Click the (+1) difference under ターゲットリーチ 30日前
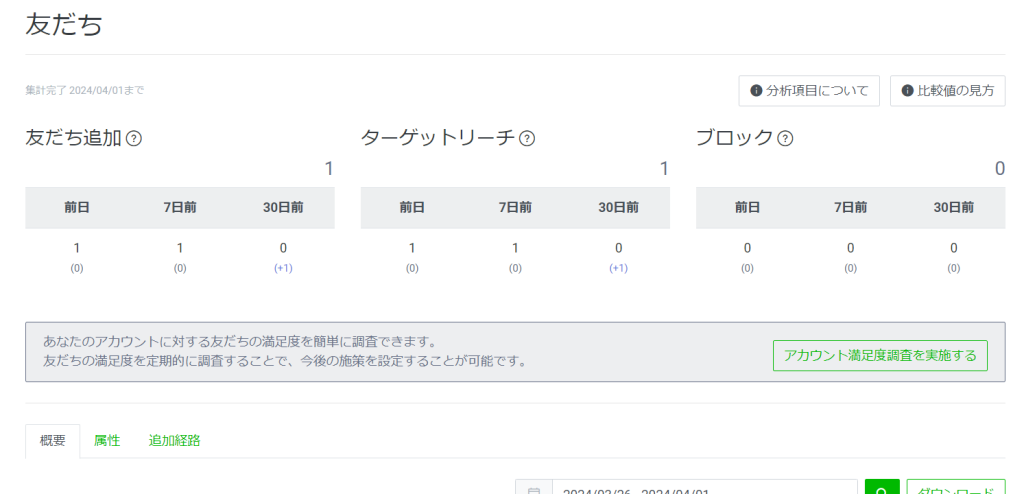The image size is (1024, 494). [x=618, y=269]
